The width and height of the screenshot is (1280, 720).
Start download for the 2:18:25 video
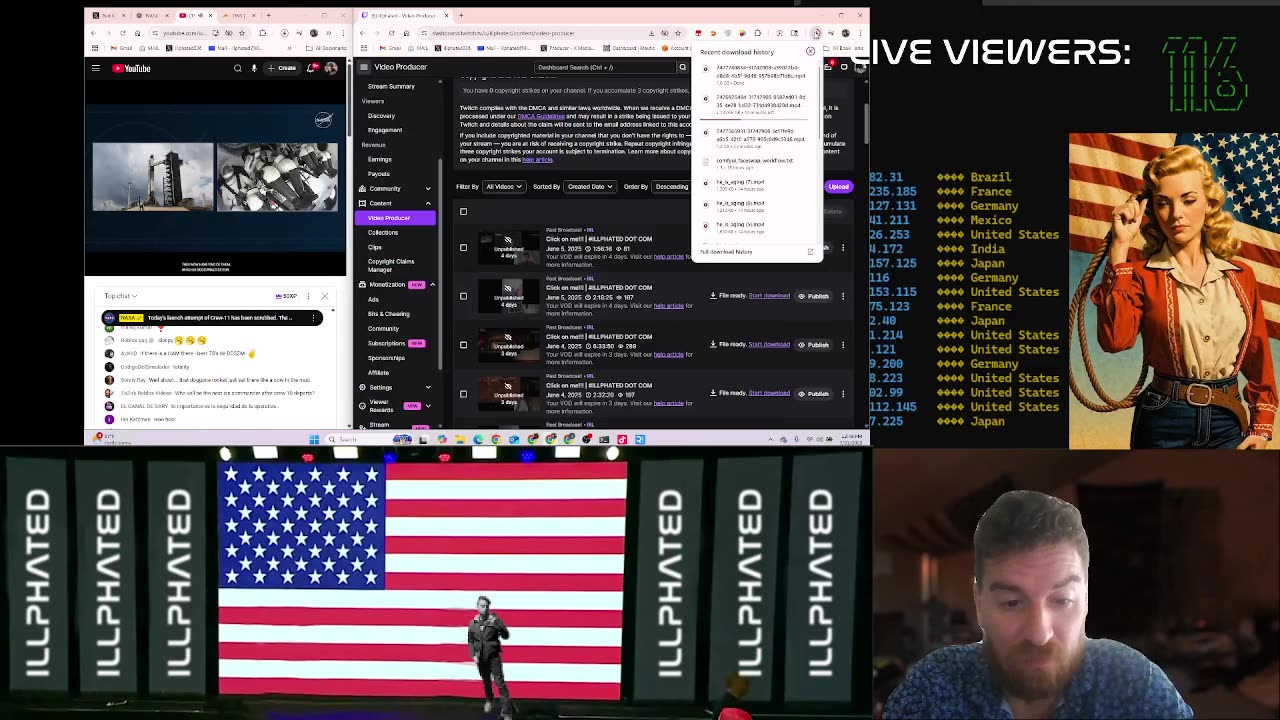(x=769, y=296)
